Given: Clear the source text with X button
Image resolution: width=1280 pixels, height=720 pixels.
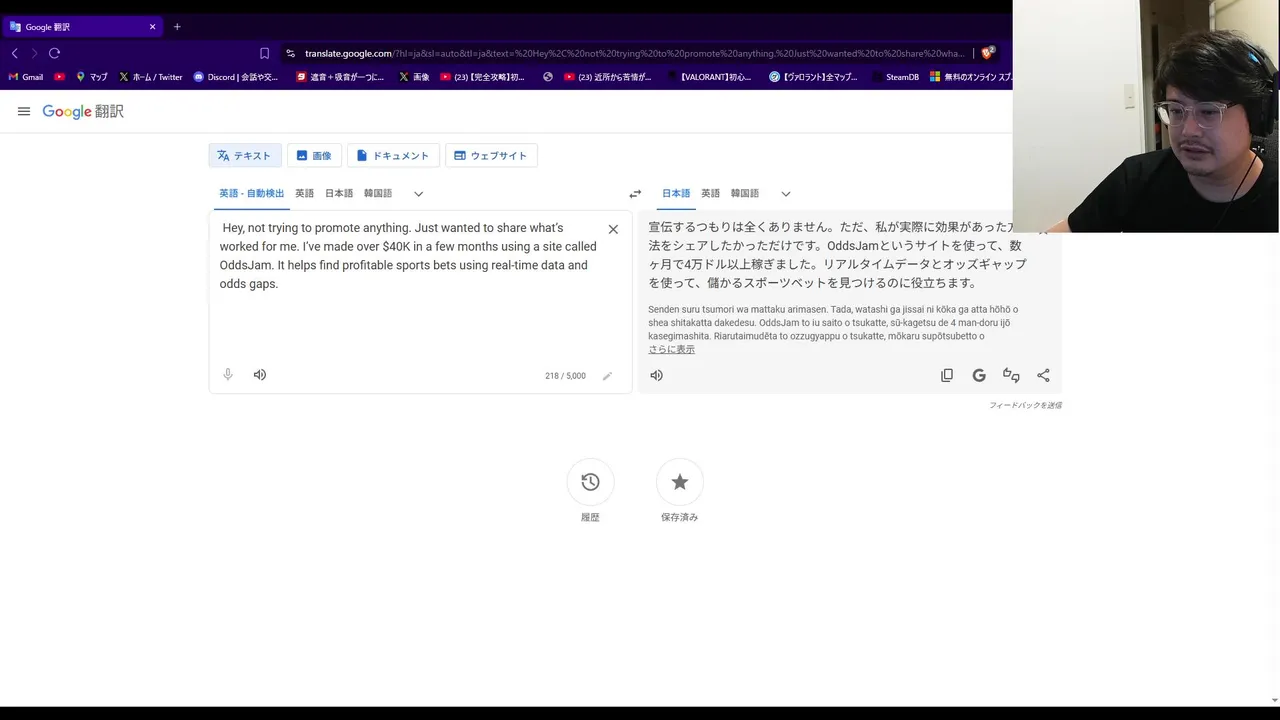Looking at the screenshot, I should (613, 229).
